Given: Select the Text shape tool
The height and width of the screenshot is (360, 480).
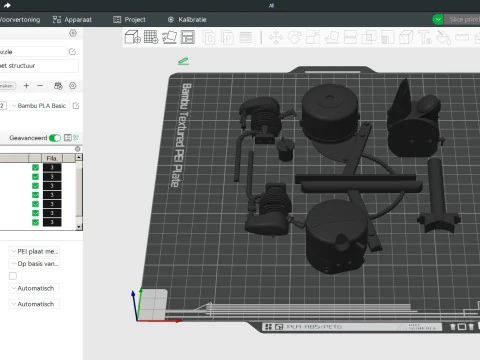Looking at the screenshot, I should click(x=425, y=37).
